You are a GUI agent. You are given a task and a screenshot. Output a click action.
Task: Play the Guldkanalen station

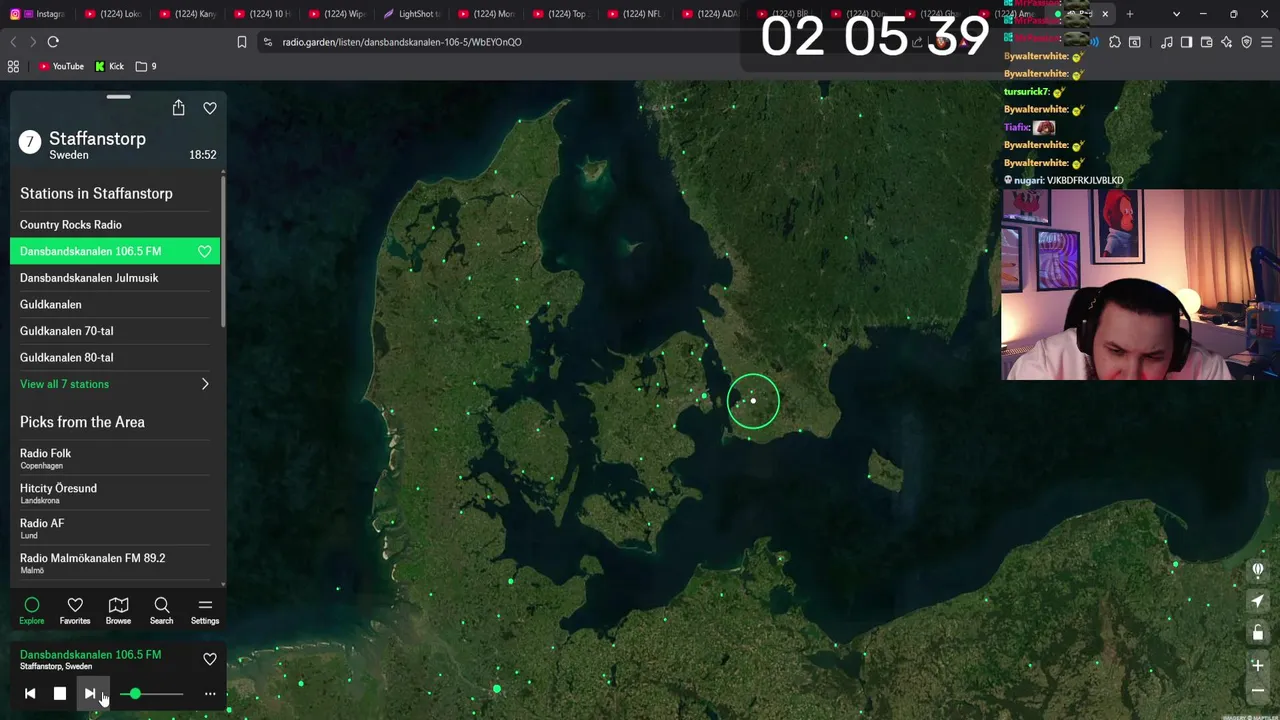pyautogui.click(x=115, y=304)
